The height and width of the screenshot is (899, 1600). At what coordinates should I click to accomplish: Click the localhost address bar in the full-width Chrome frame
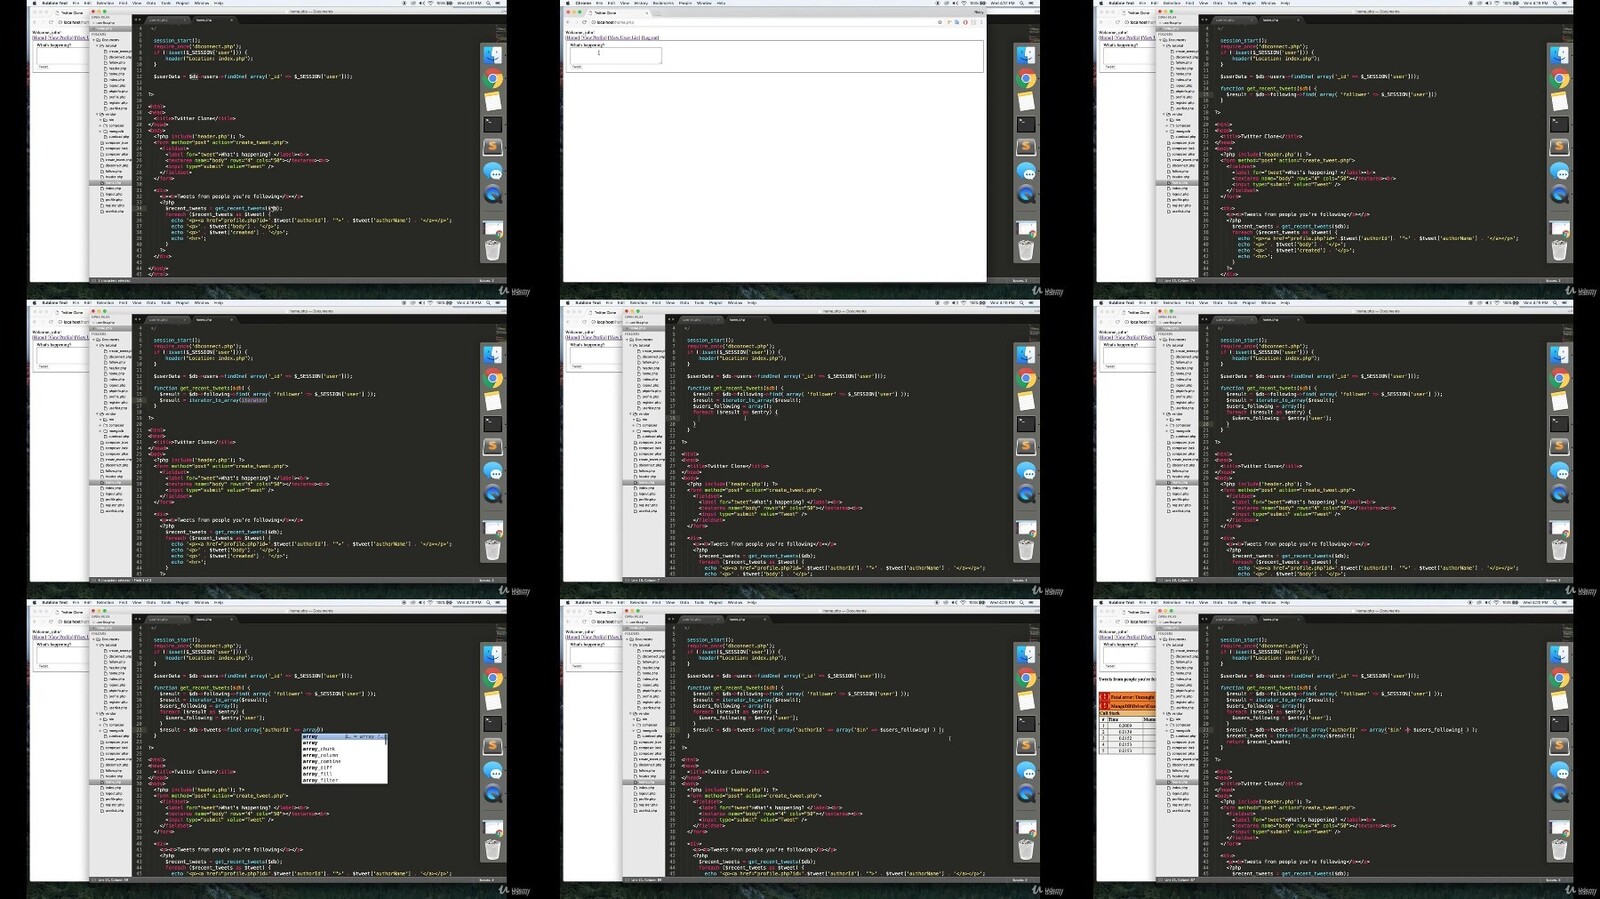coord(765,22)
